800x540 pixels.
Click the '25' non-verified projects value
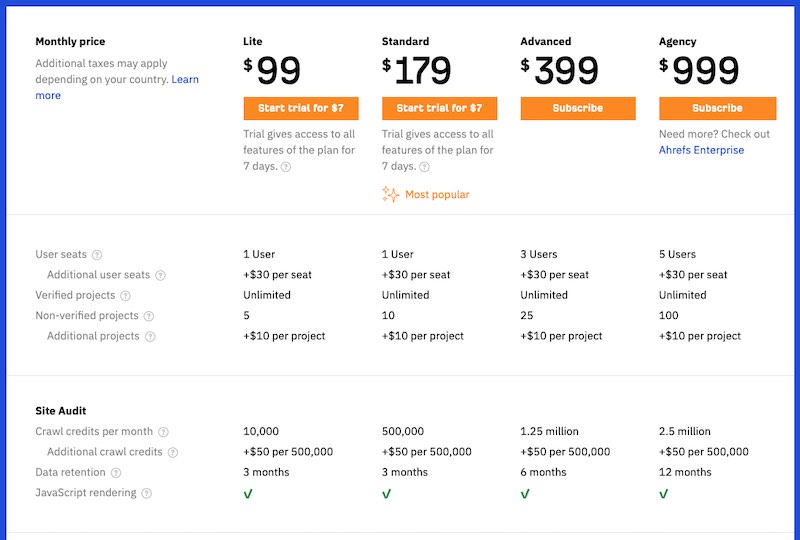[527, 315]
